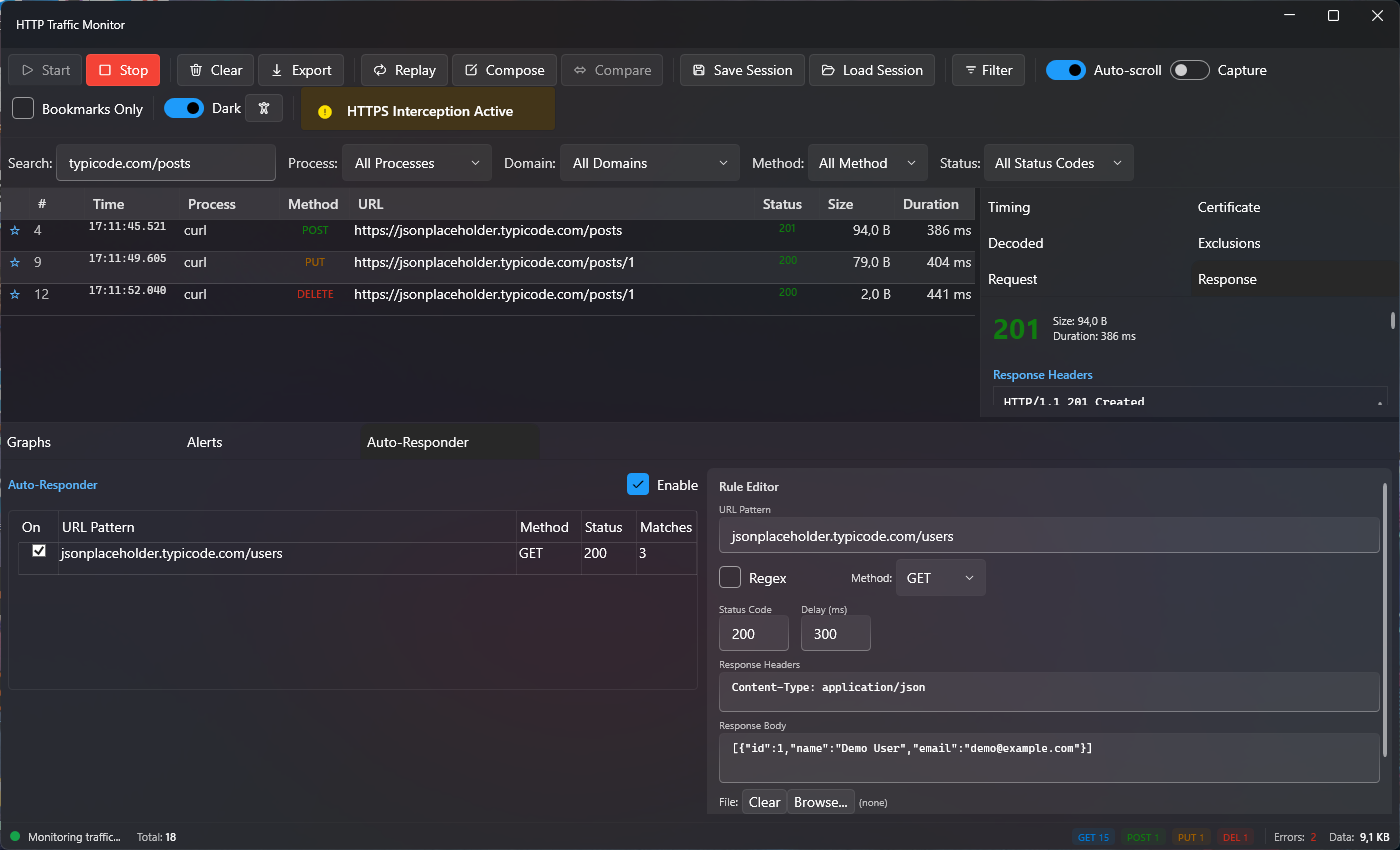Click the Decoded tab
This screenshot has height=850, width=1400.
[x=1016, y=243]
